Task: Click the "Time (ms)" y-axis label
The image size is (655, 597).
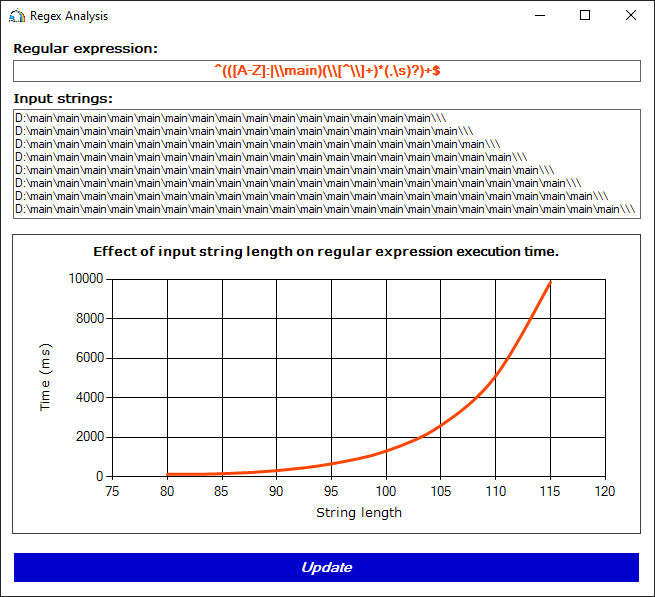Action: coord(45,378)
